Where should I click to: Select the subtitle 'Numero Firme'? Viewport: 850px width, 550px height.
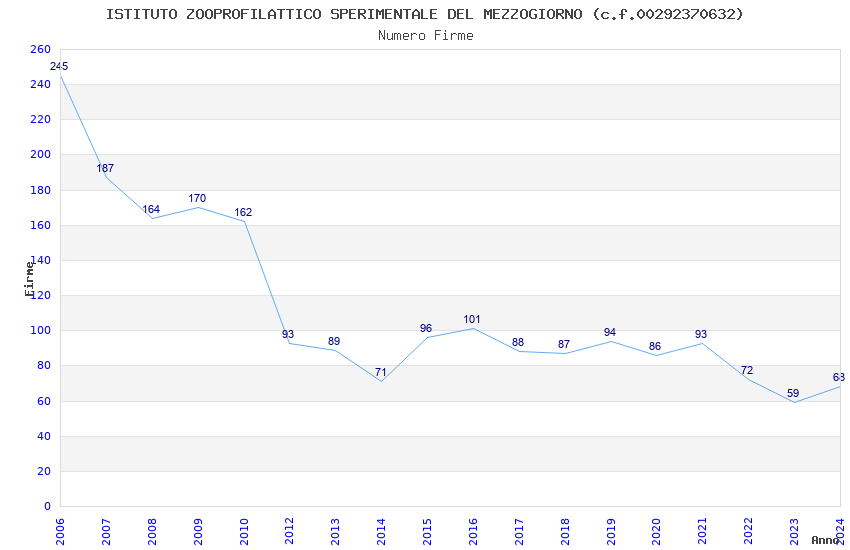point(426,36)
